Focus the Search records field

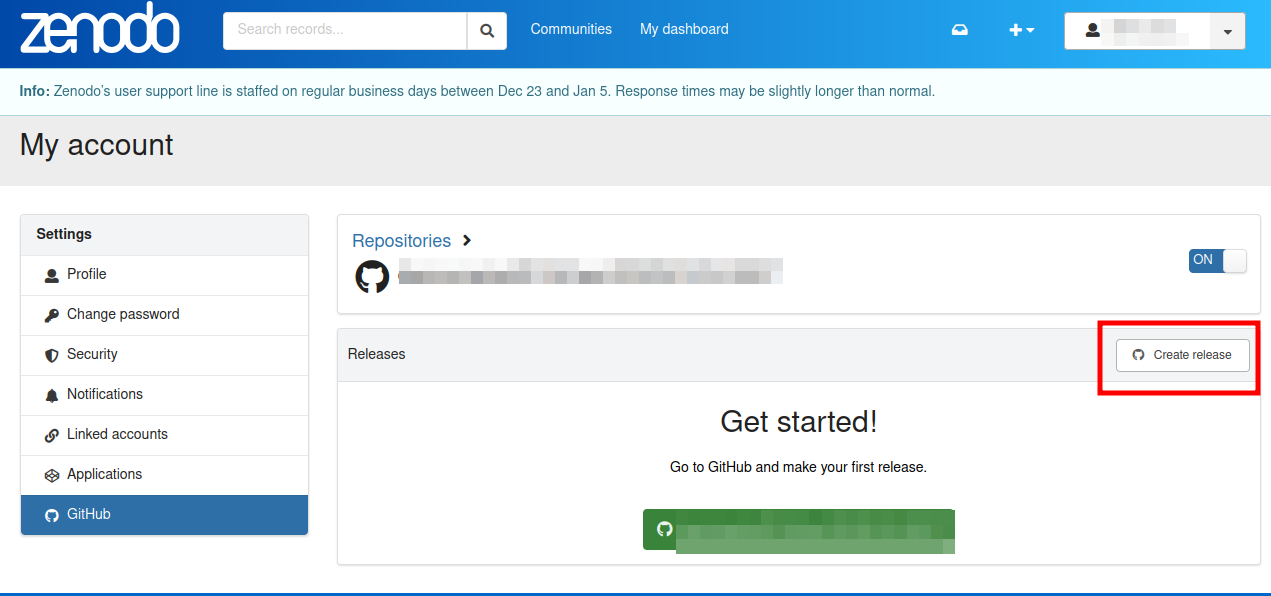pos(345,31)
